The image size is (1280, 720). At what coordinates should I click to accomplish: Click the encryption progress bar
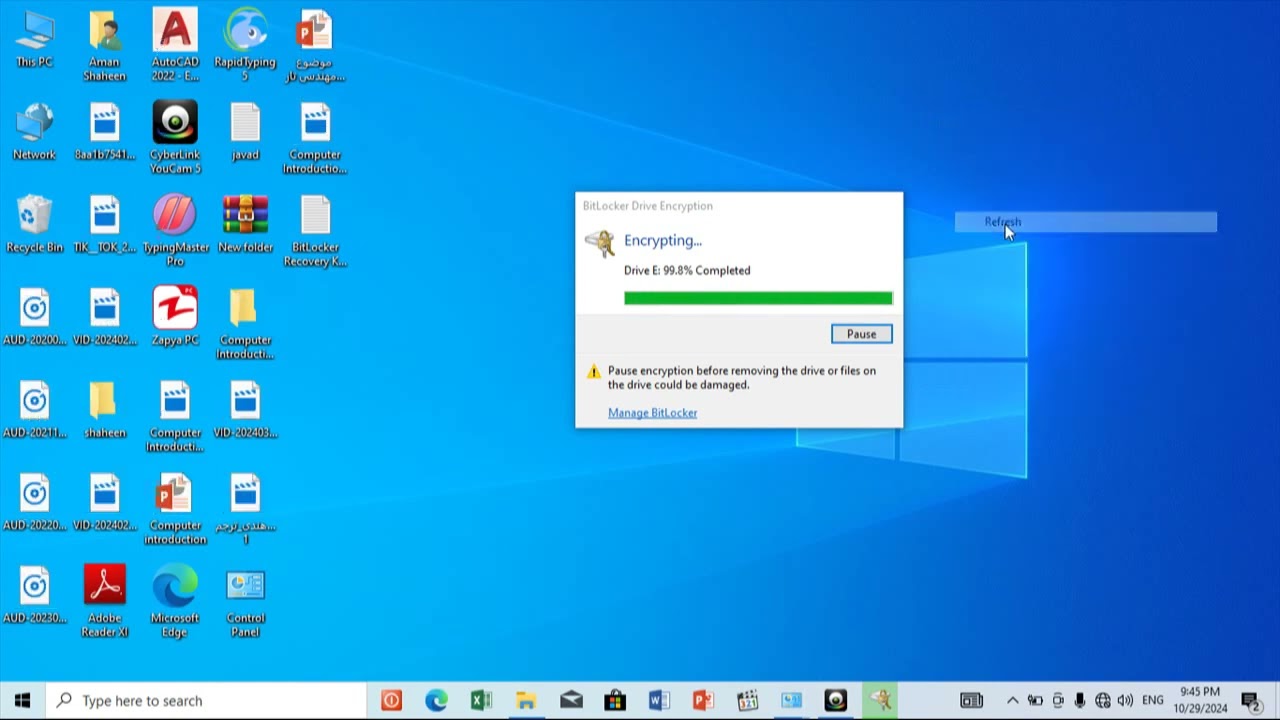[x=758, y=298]
